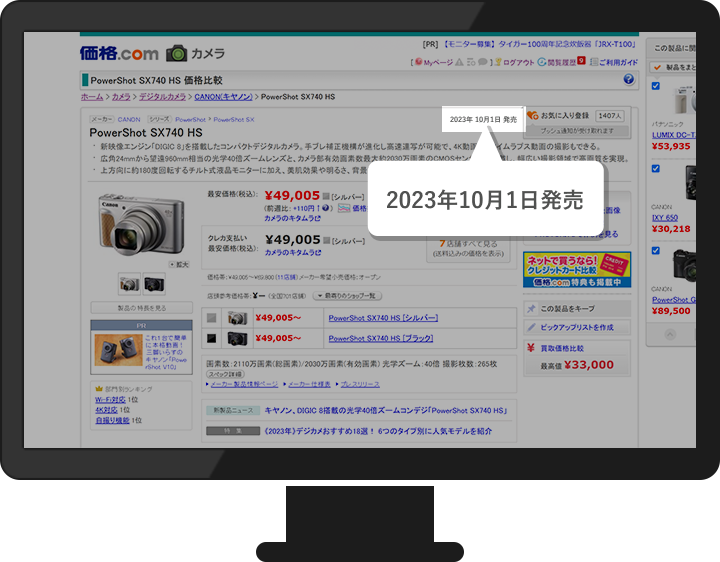Screen dimensions: 720x562
Task: Click the gray swatch beside the red ¥49,005
Action: point(326,197)
